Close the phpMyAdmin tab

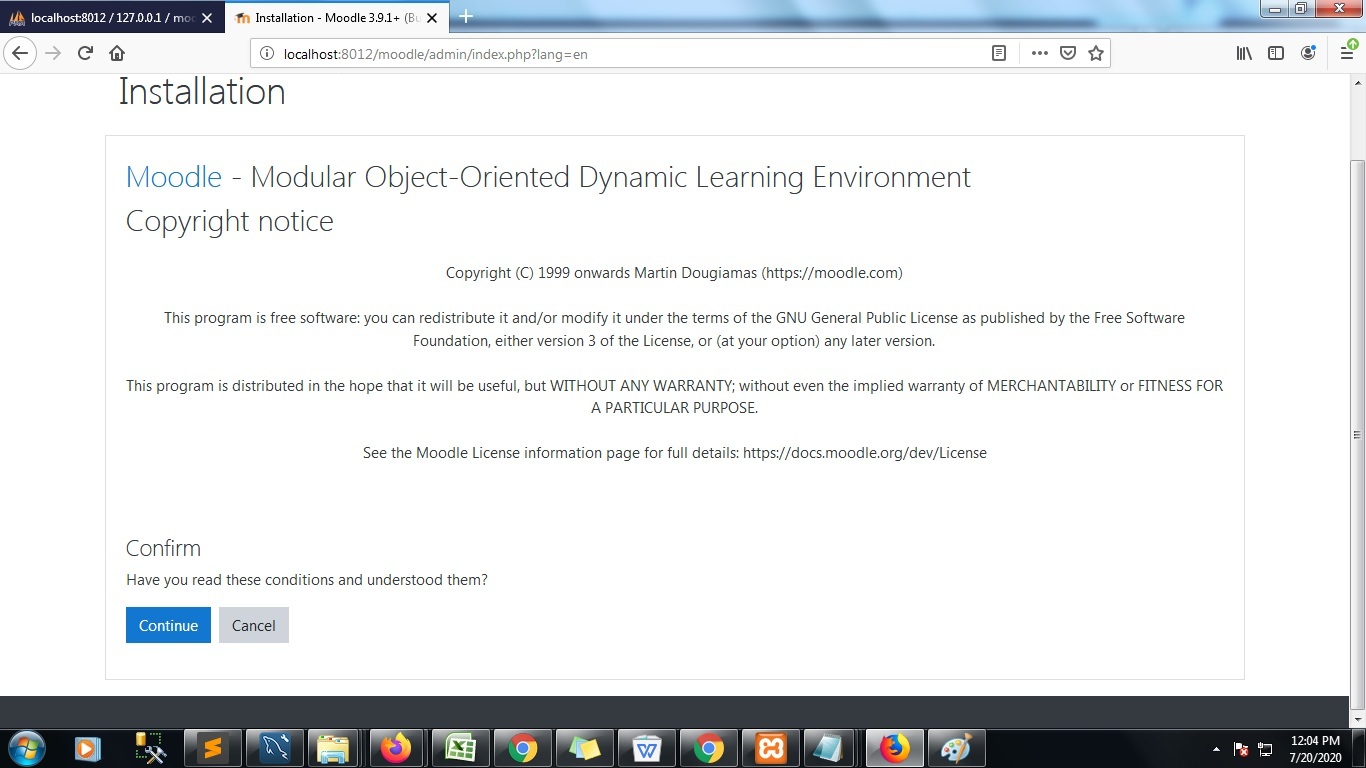coord(207,18)
